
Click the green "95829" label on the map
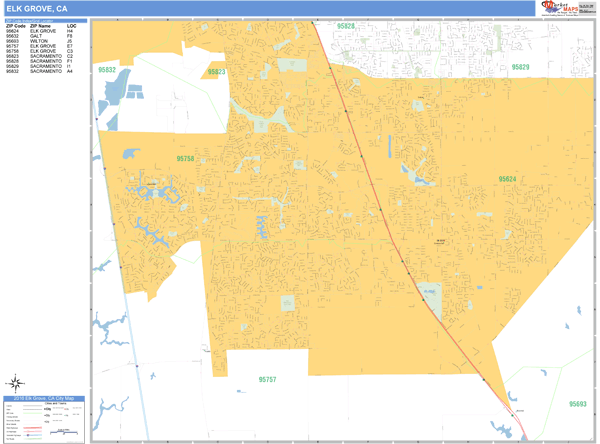[x=520, y=67]
